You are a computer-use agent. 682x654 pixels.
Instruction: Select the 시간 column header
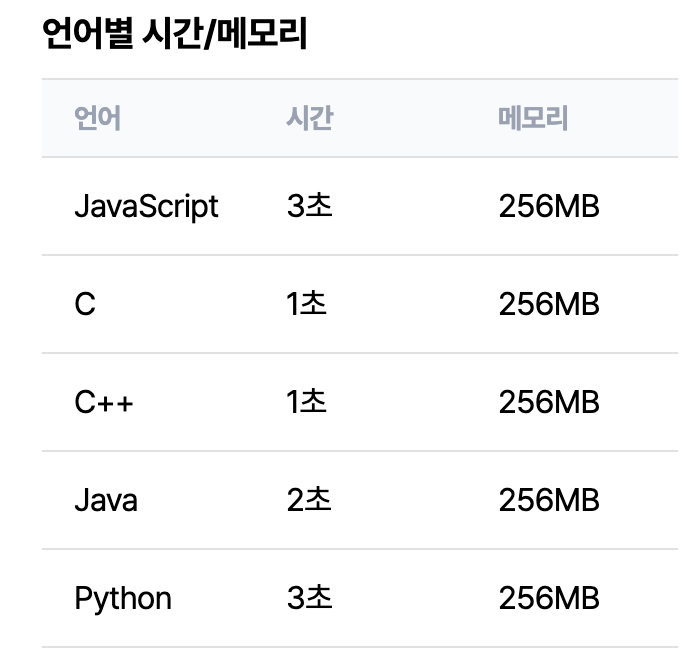click(310, 118)
